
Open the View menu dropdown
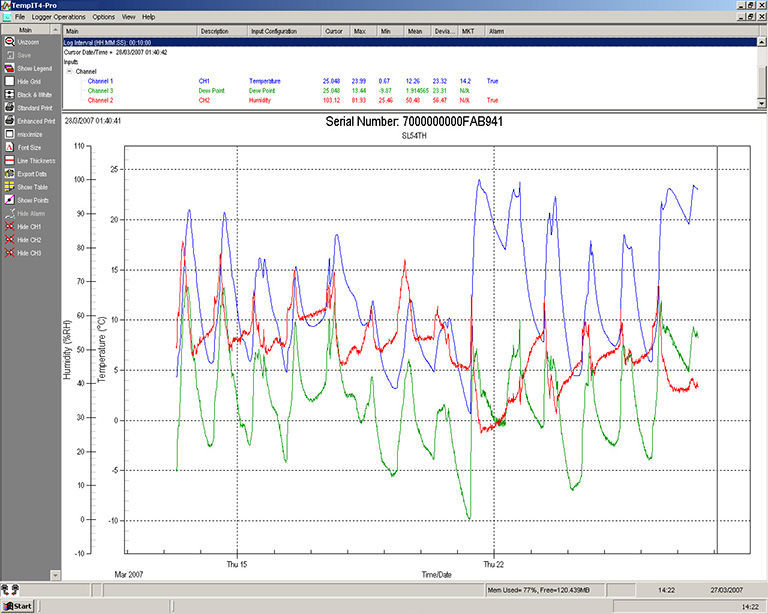pyautogui.click(x=129, y=17)
